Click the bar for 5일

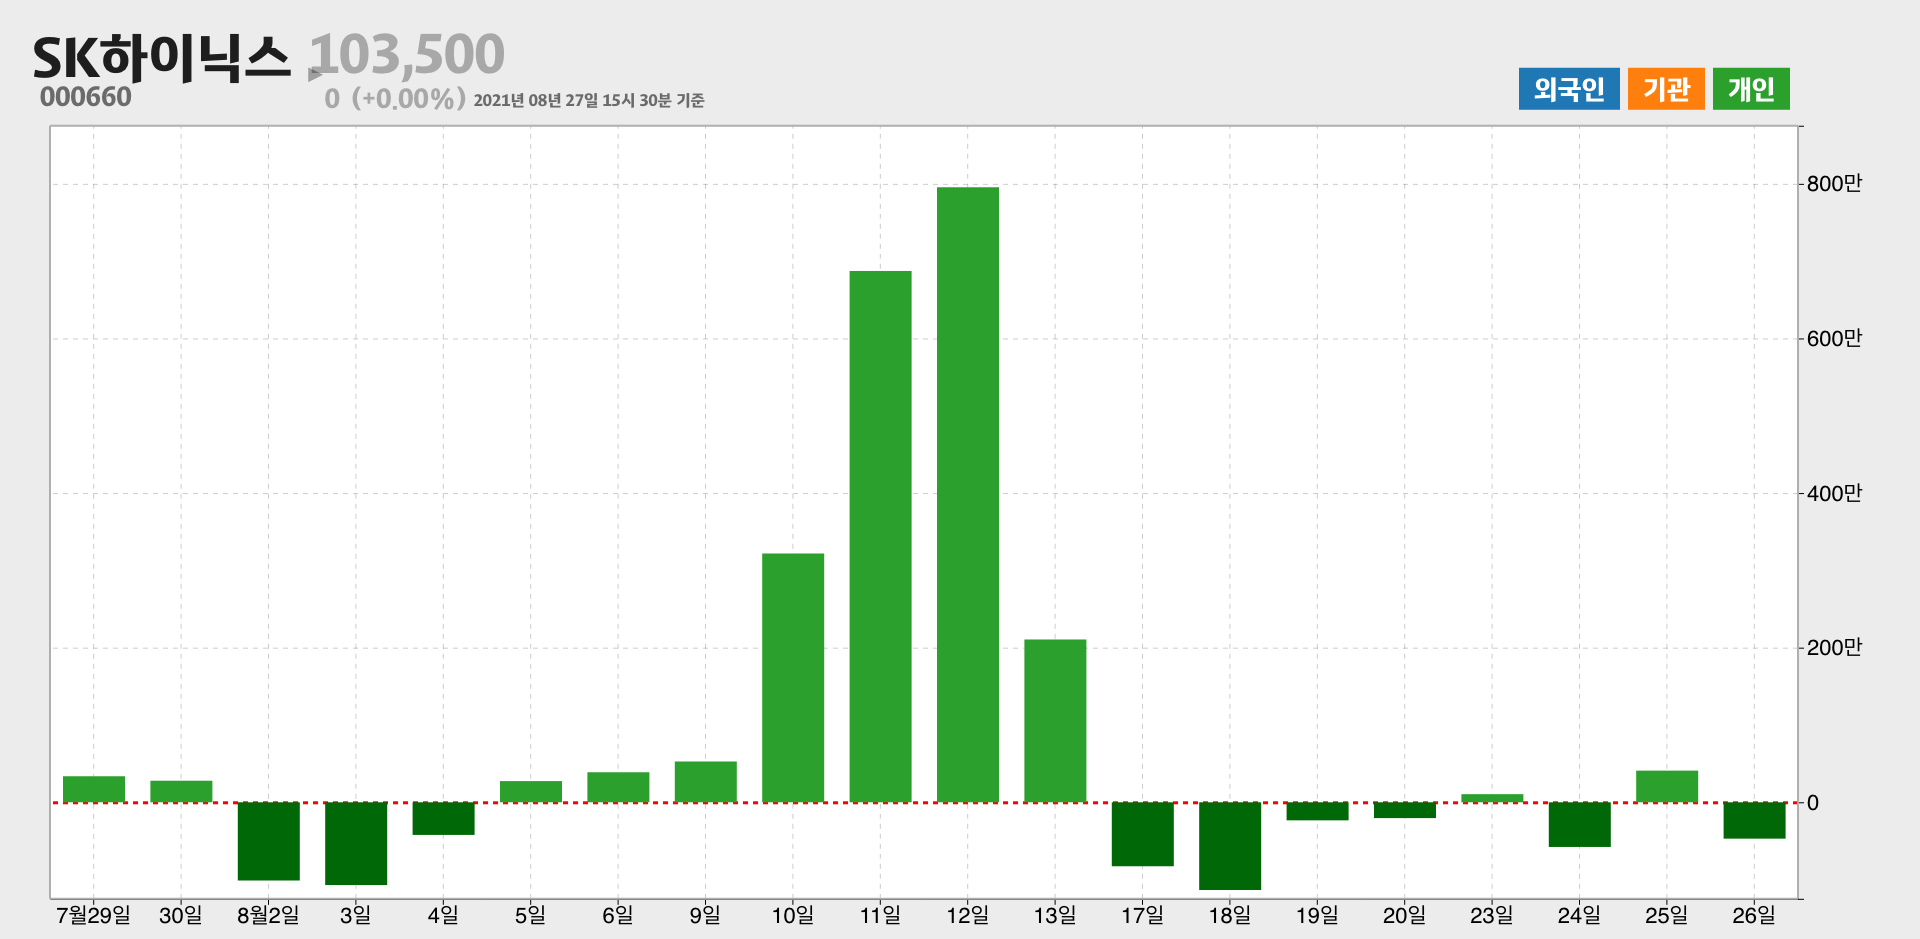(531, 791)
